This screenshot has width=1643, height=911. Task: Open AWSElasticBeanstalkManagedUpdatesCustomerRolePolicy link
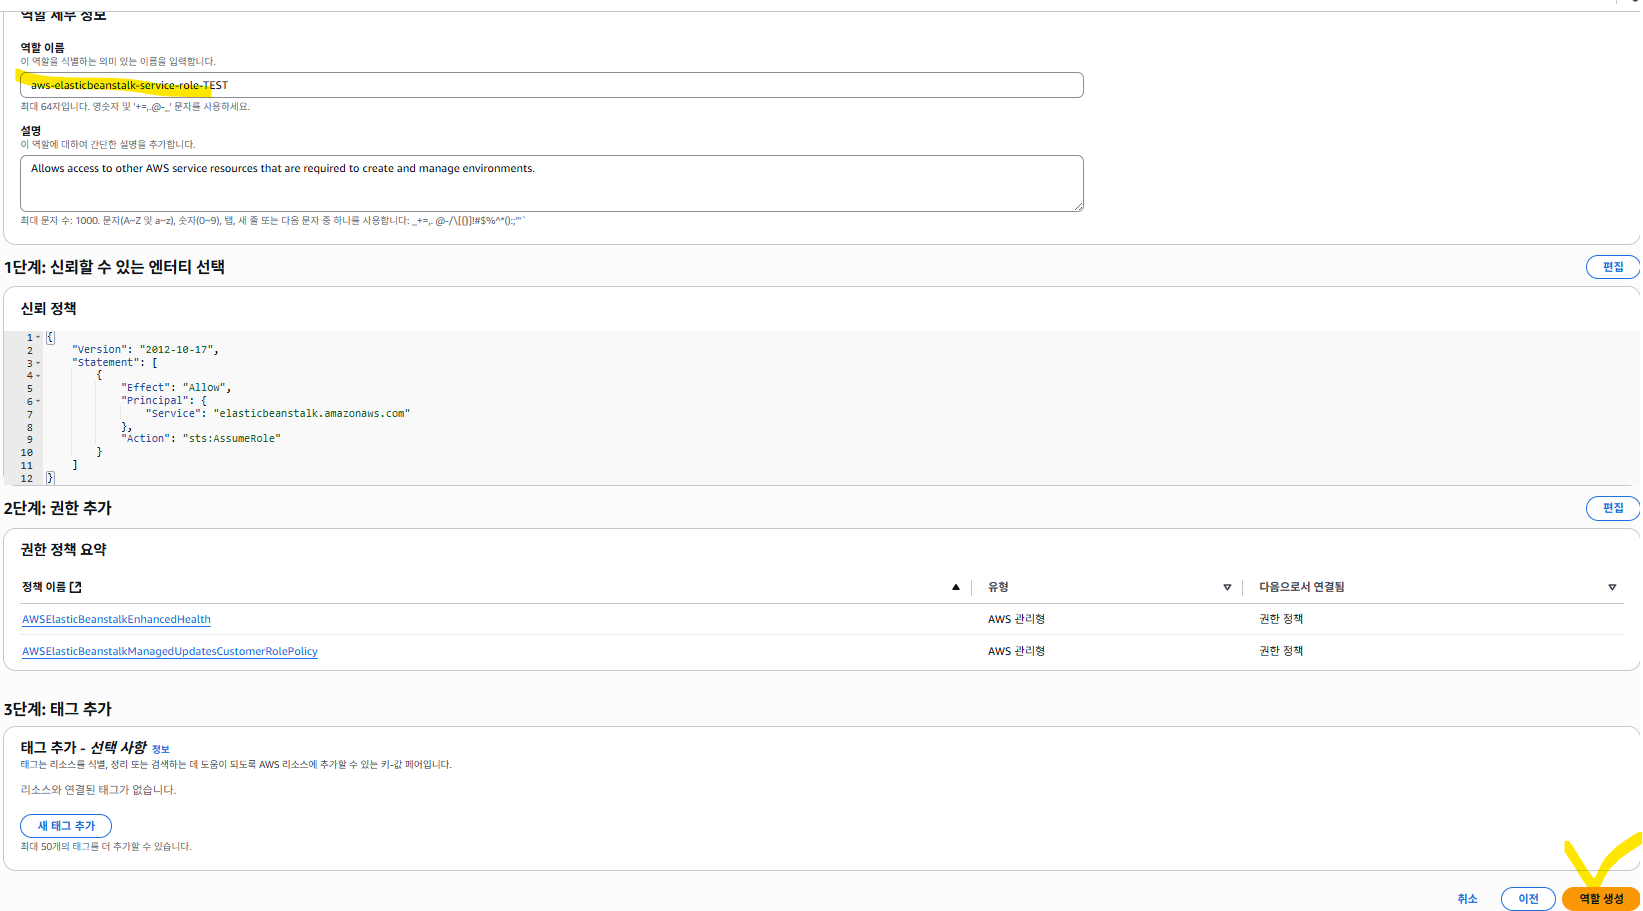click(x=170, y=651)
